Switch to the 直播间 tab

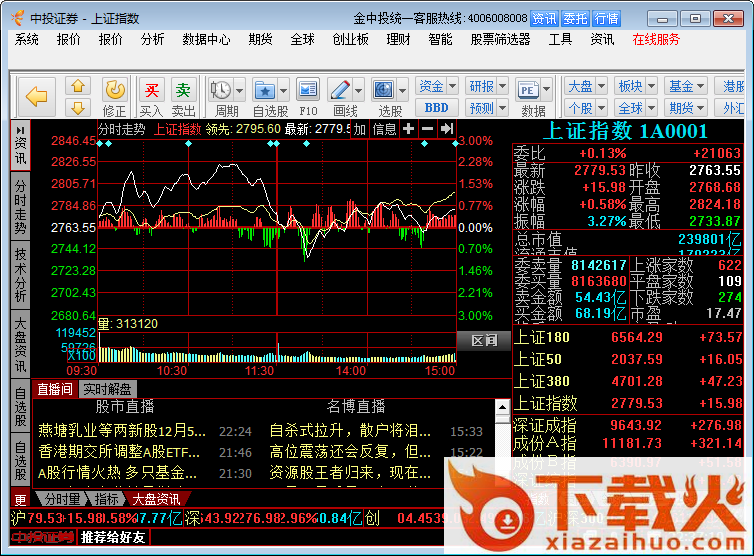(x=55, y=389)
